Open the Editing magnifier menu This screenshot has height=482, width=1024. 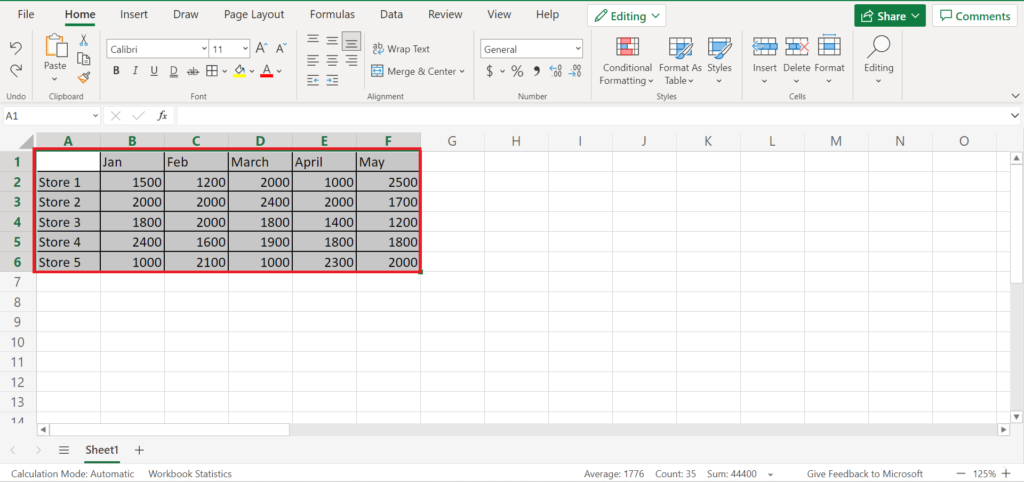(x=879, y=61)
